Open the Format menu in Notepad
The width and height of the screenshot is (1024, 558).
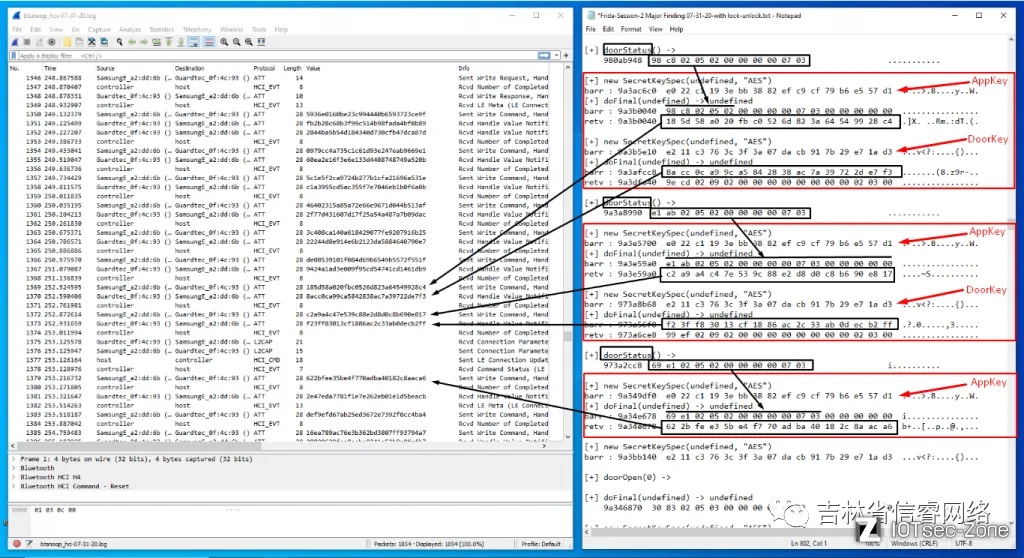coord(631,29)
